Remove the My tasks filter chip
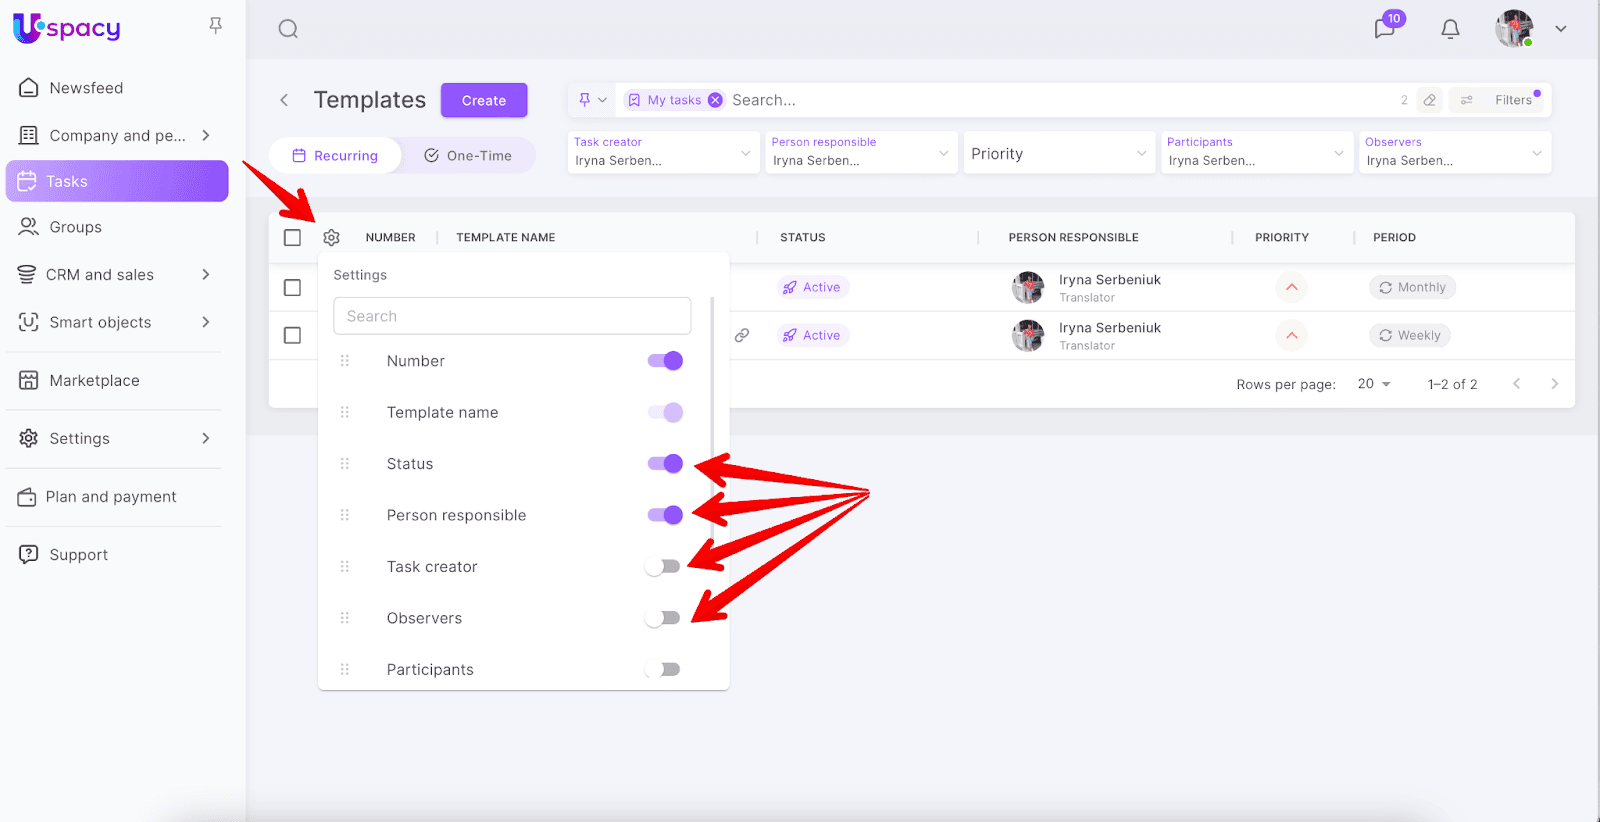1600x822 pixels. click(715, 100)
